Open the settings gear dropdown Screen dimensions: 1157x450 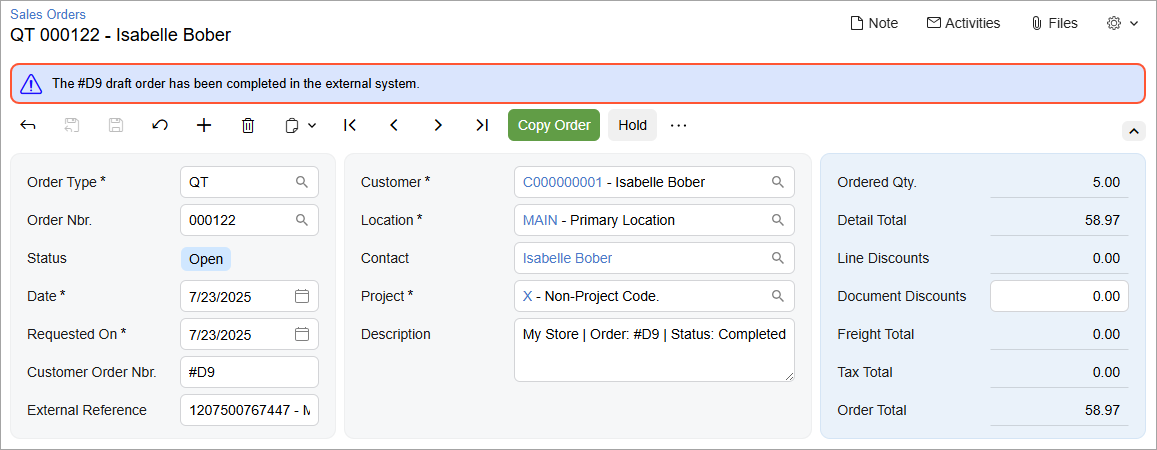click(1122, 23)
